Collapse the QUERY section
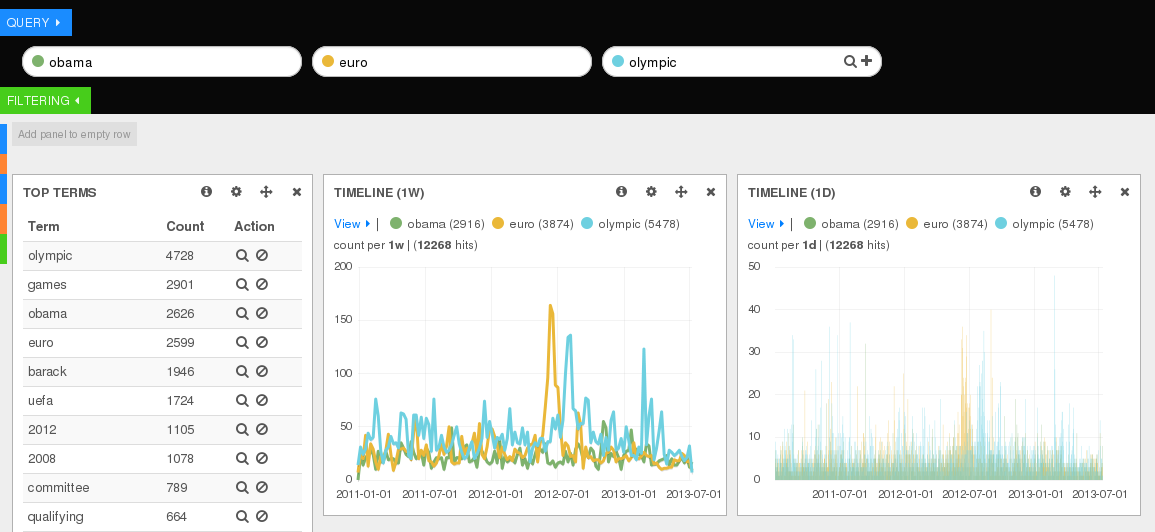The image size is (1155, 532). tap(35, 22)
